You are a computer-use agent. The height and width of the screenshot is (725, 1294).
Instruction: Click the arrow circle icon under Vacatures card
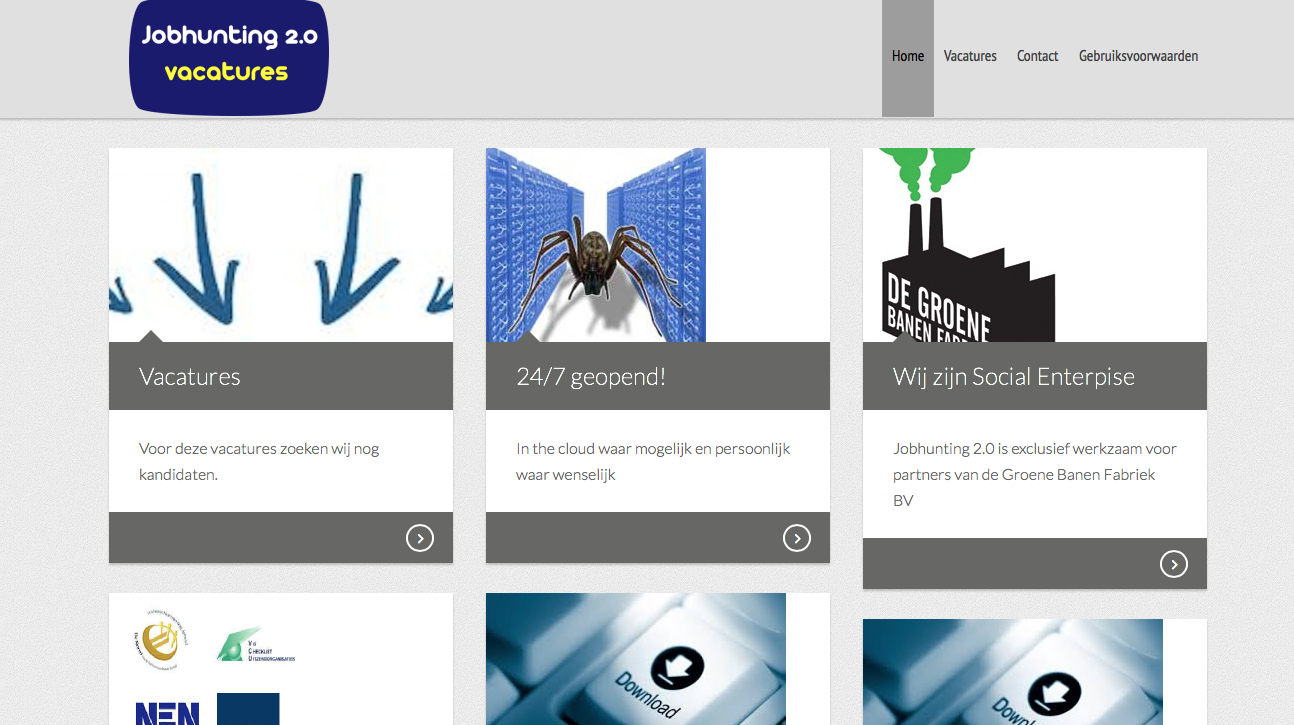[x=420, y=538]
